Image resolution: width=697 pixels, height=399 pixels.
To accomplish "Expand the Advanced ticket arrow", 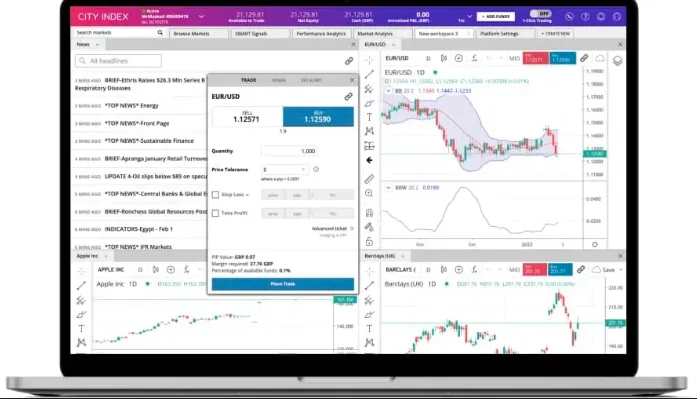I will [x=352, y=228].
